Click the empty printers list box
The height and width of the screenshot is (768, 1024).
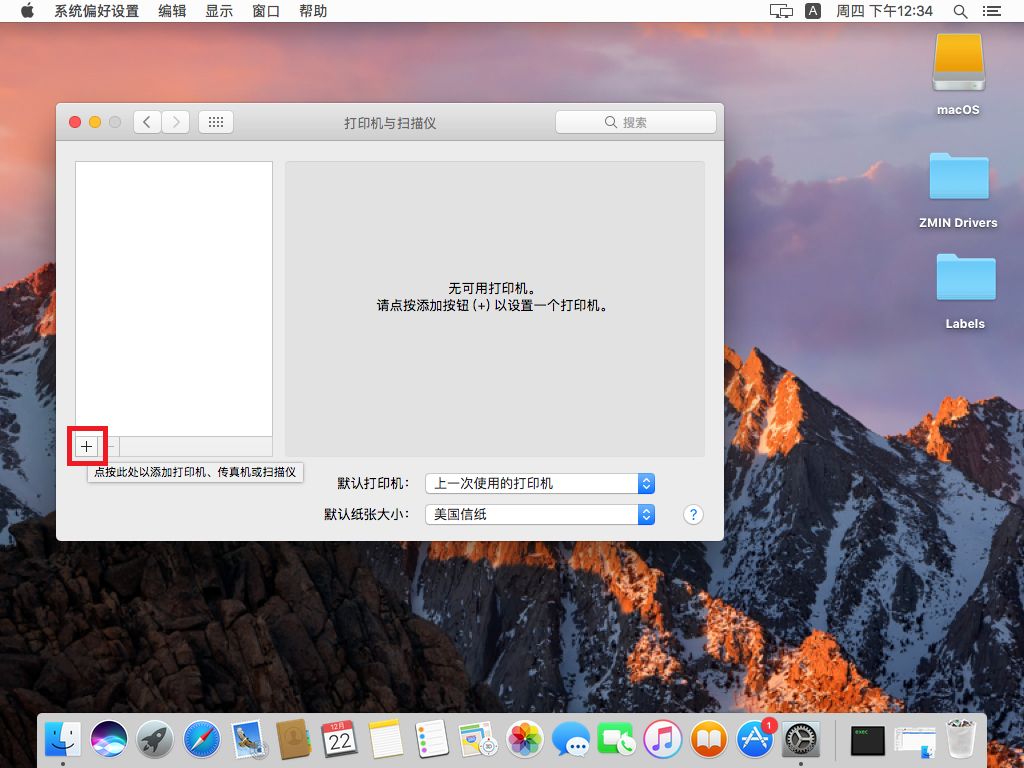[174, 299]
